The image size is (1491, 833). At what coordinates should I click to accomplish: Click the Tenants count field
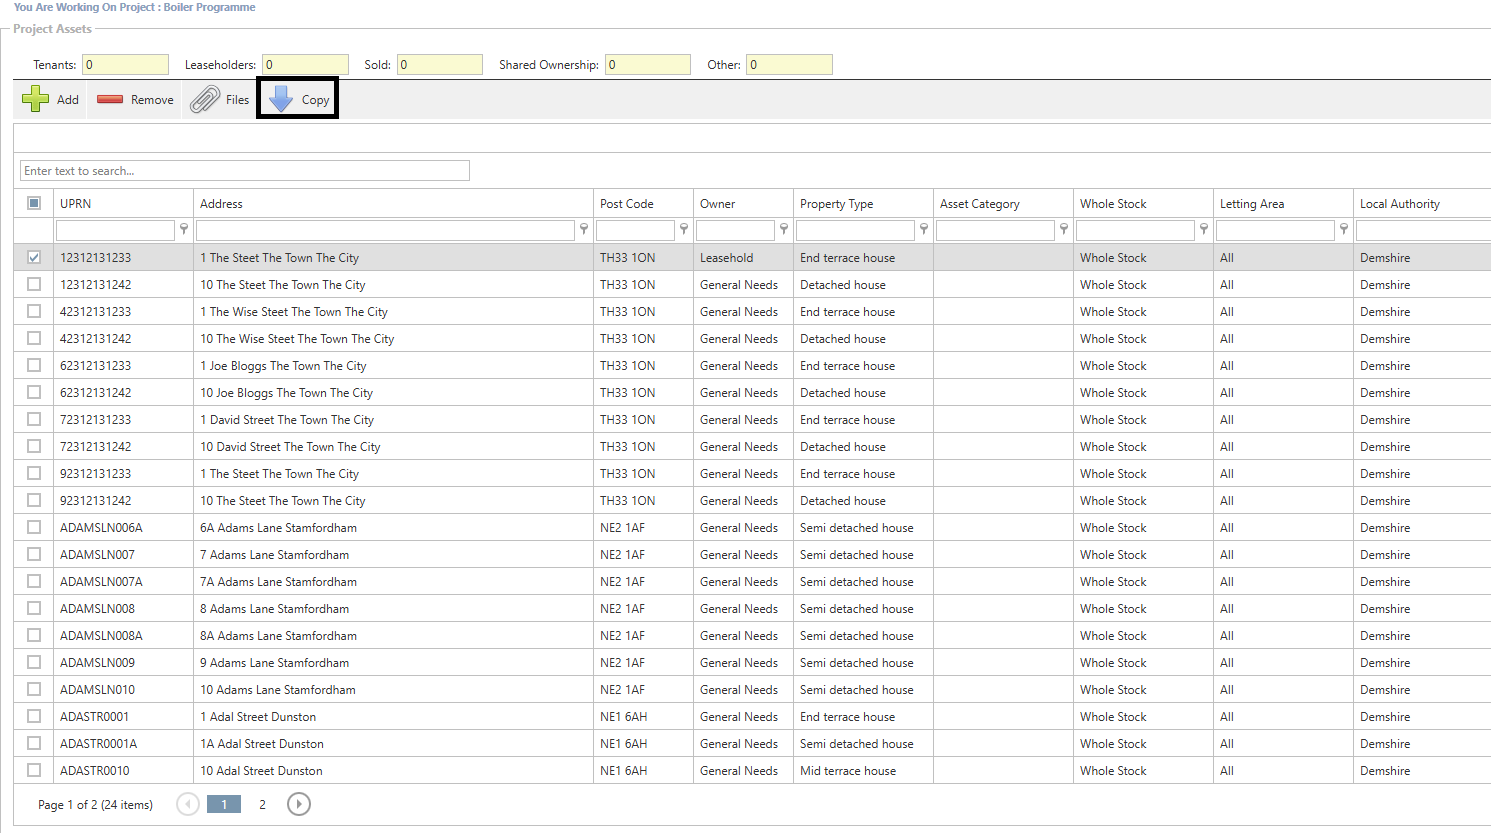click(x=125, y=65)
